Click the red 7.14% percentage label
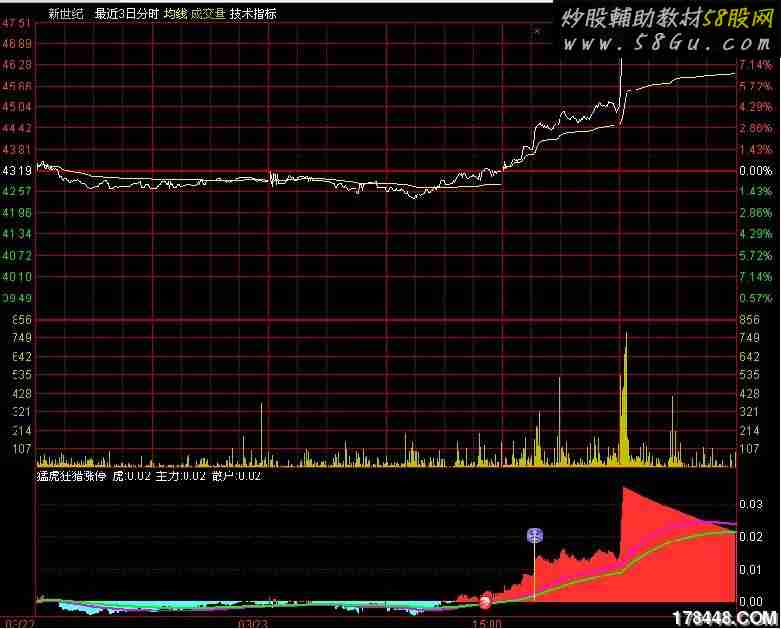Screen dimensions: 781x629 pyautogui.click(x=756, y=64)
